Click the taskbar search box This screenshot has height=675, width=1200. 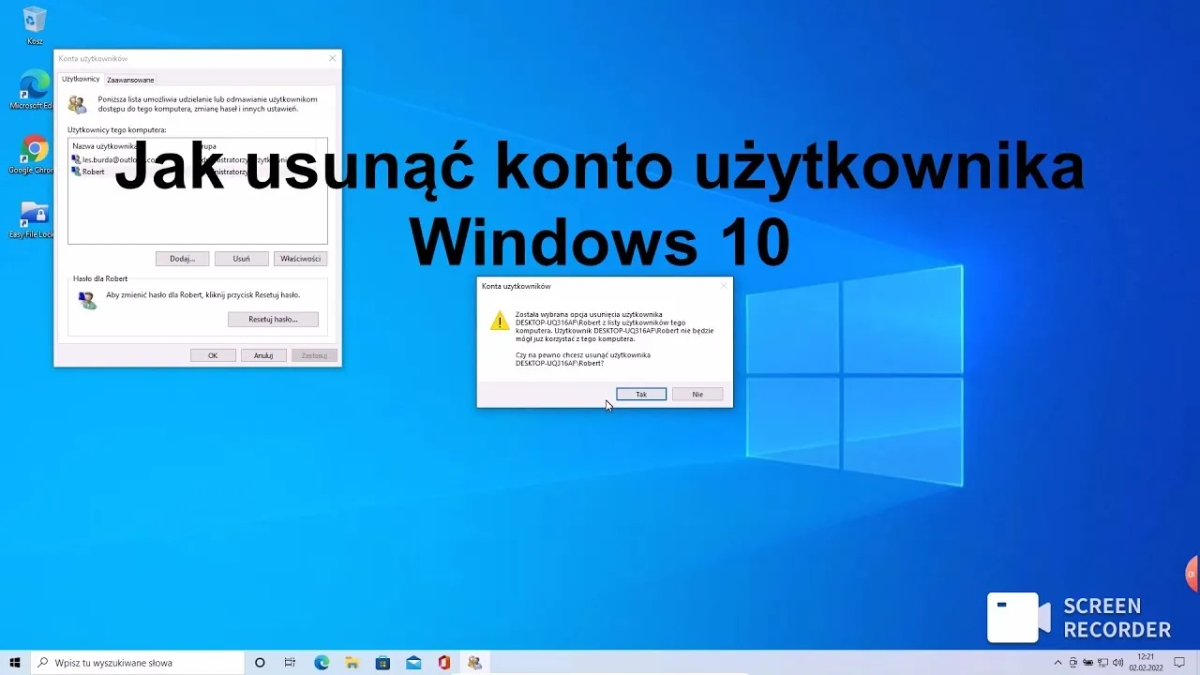tap(140, 662)
